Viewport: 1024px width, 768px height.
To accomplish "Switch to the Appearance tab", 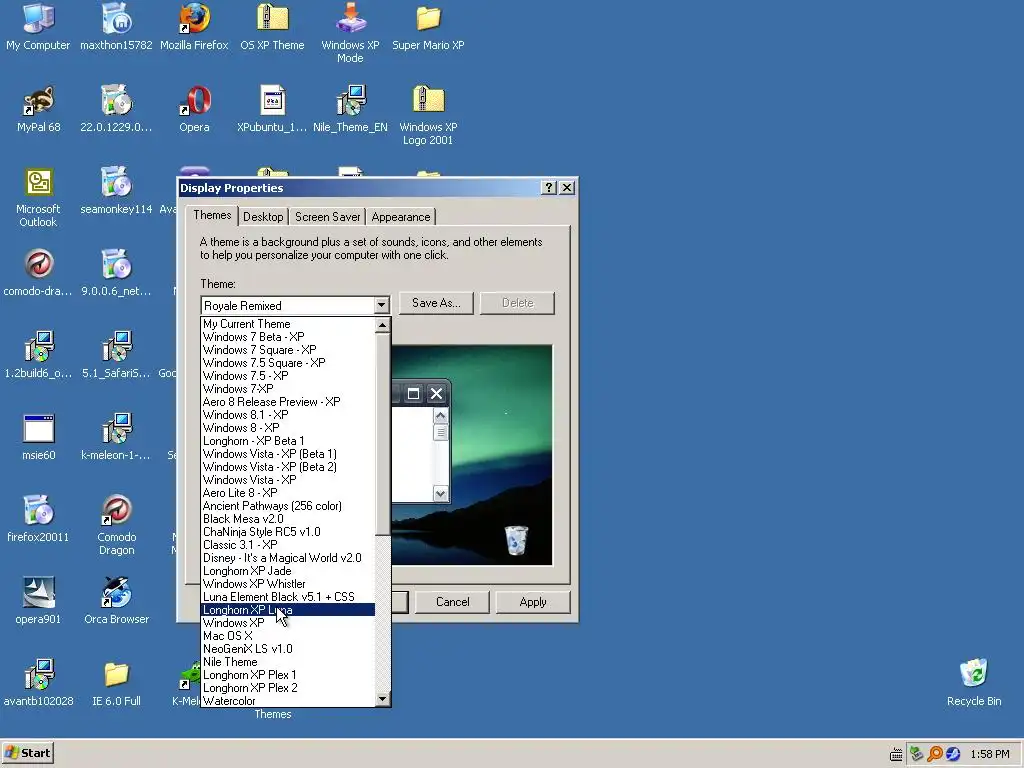I will tap(401, 217).
